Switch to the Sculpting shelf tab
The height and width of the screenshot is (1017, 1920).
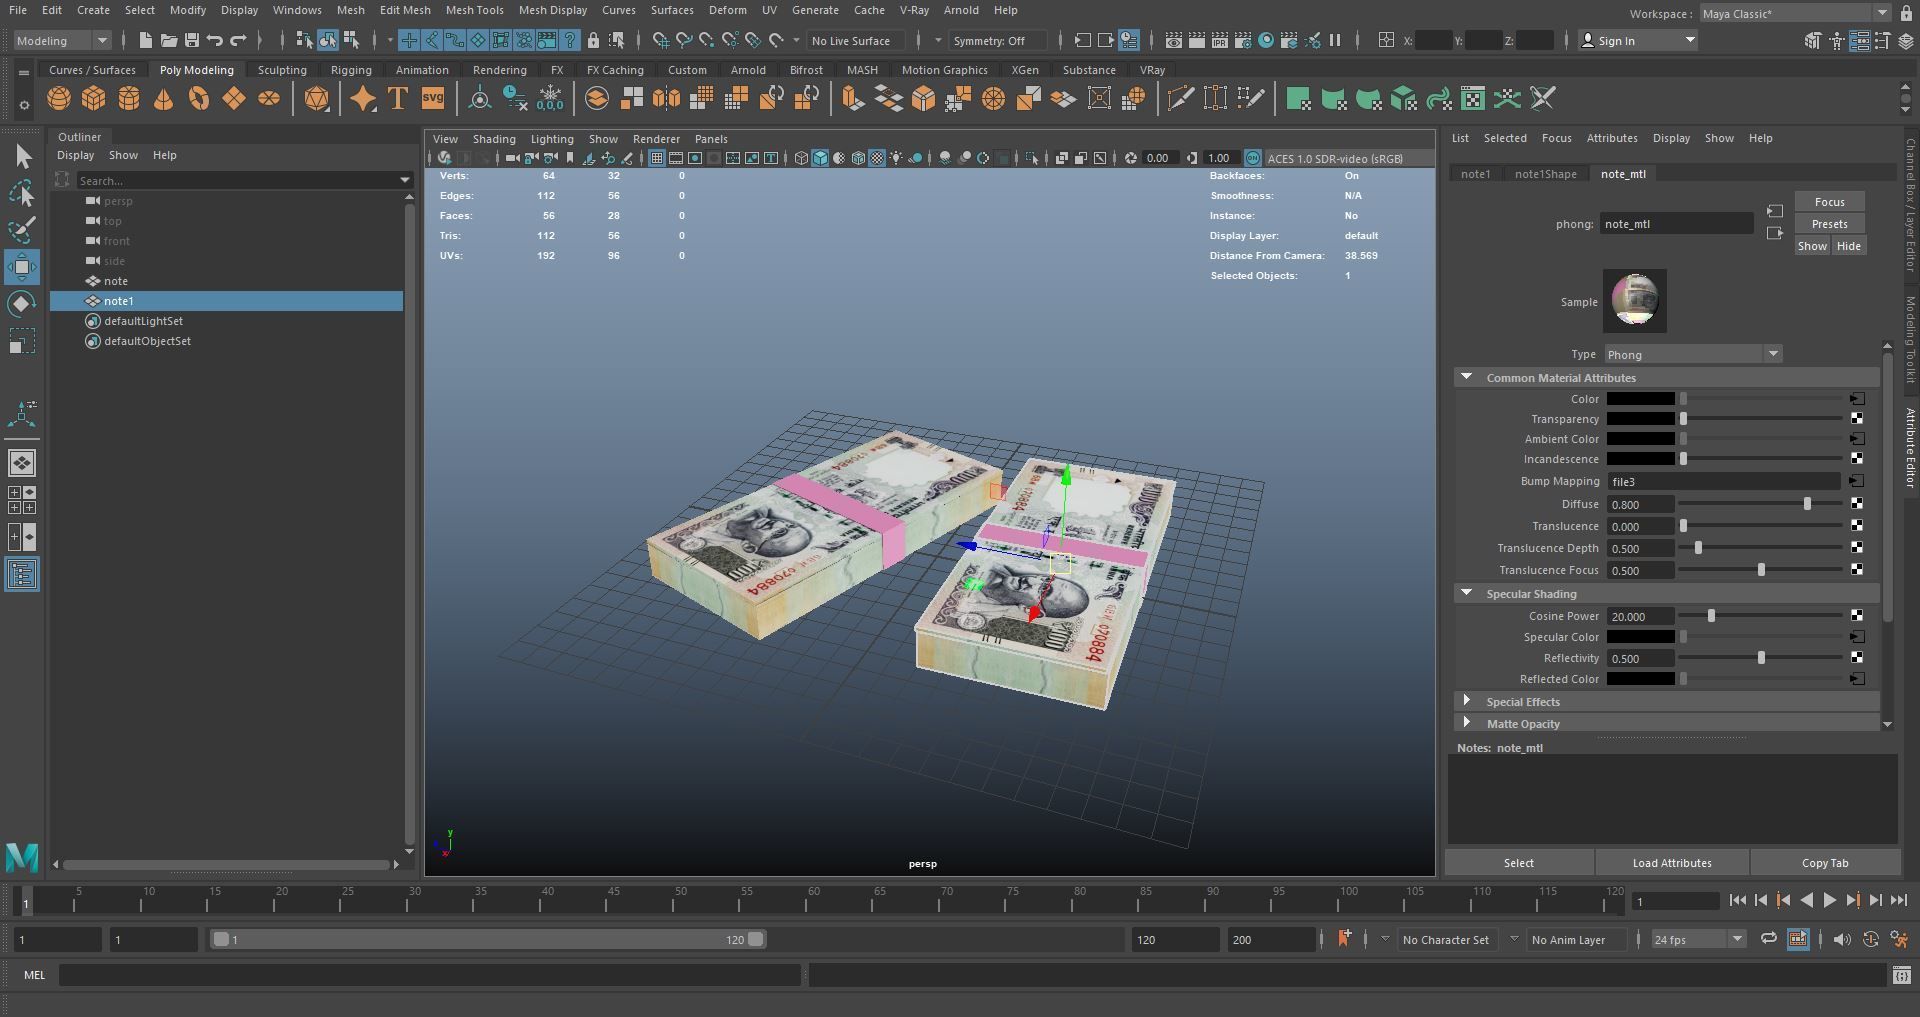tap(282, 70)
